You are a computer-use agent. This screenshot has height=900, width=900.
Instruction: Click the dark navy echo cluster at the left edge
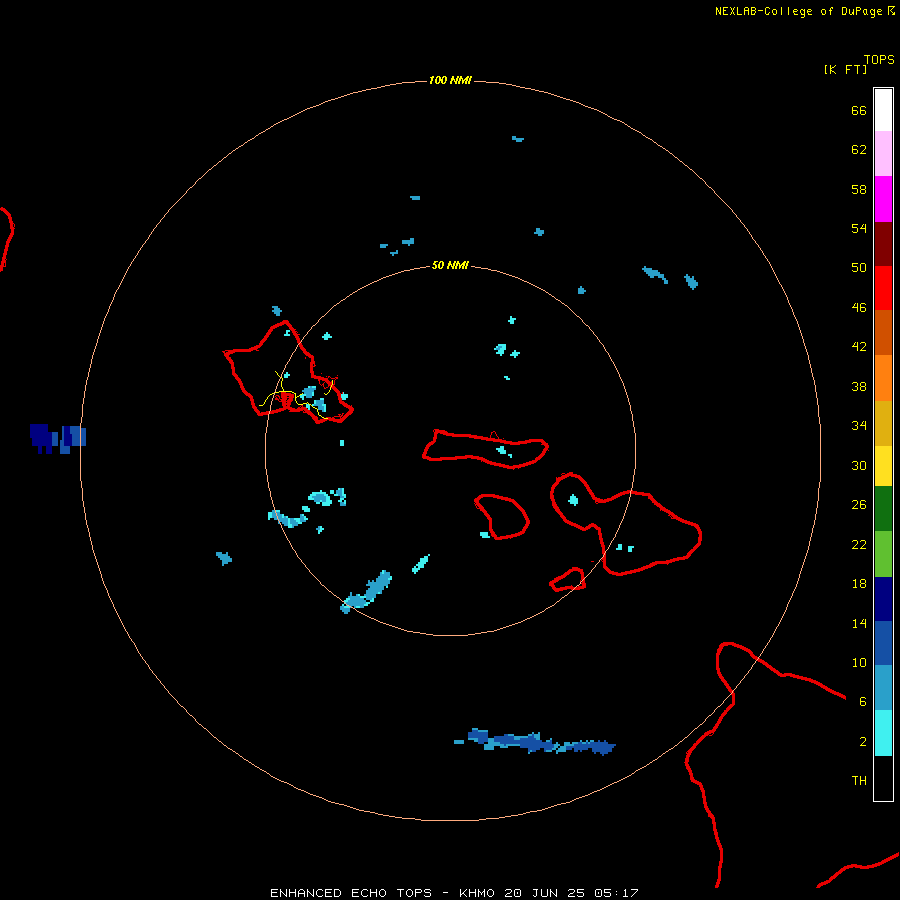point(57,439)
